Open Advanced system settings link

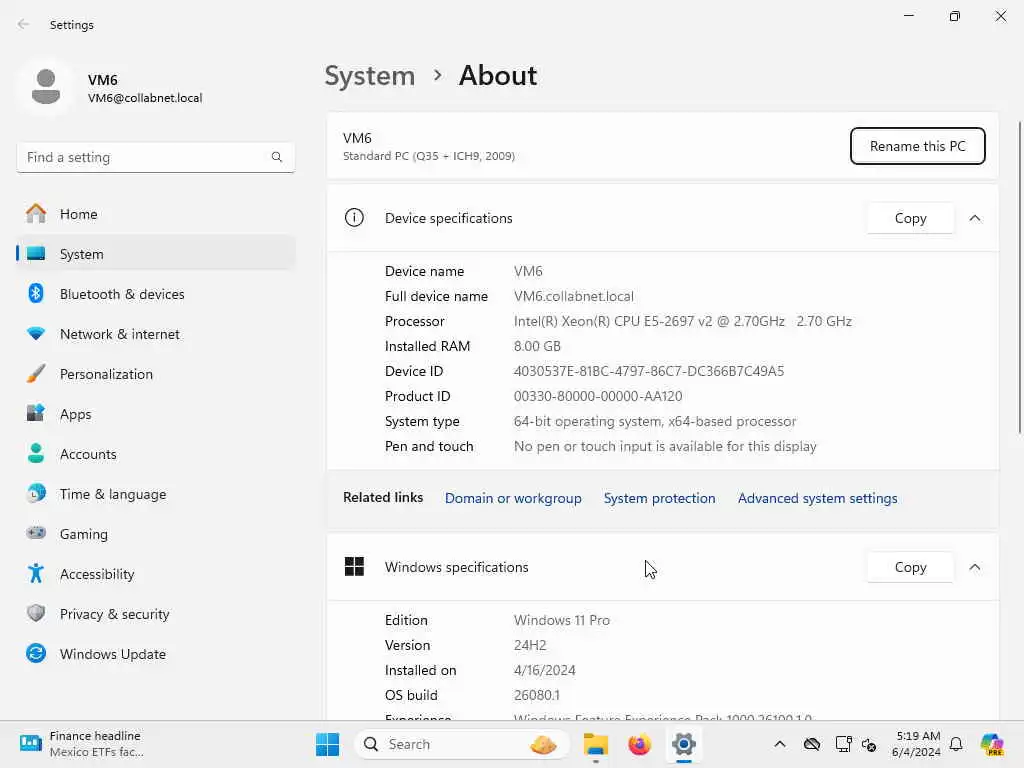(817, 498)
